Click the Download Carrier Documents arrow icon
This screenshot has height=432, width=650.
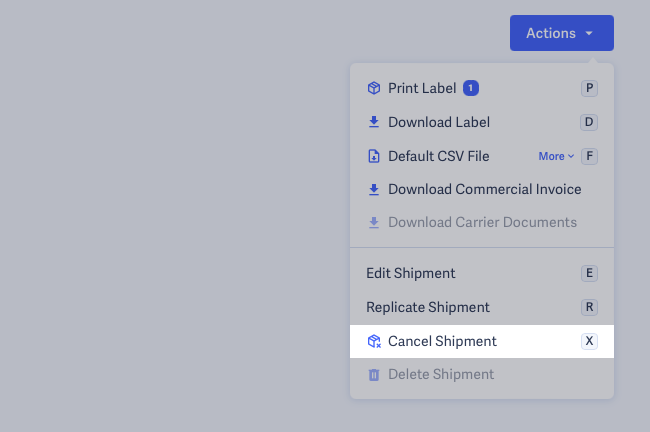[x=374, y=223]
